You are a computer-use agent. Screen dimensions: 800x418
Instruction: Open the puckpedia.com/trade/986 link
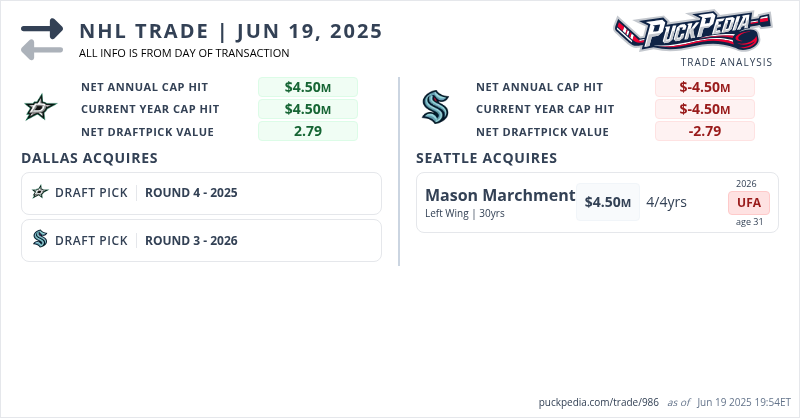pos(598,402)
